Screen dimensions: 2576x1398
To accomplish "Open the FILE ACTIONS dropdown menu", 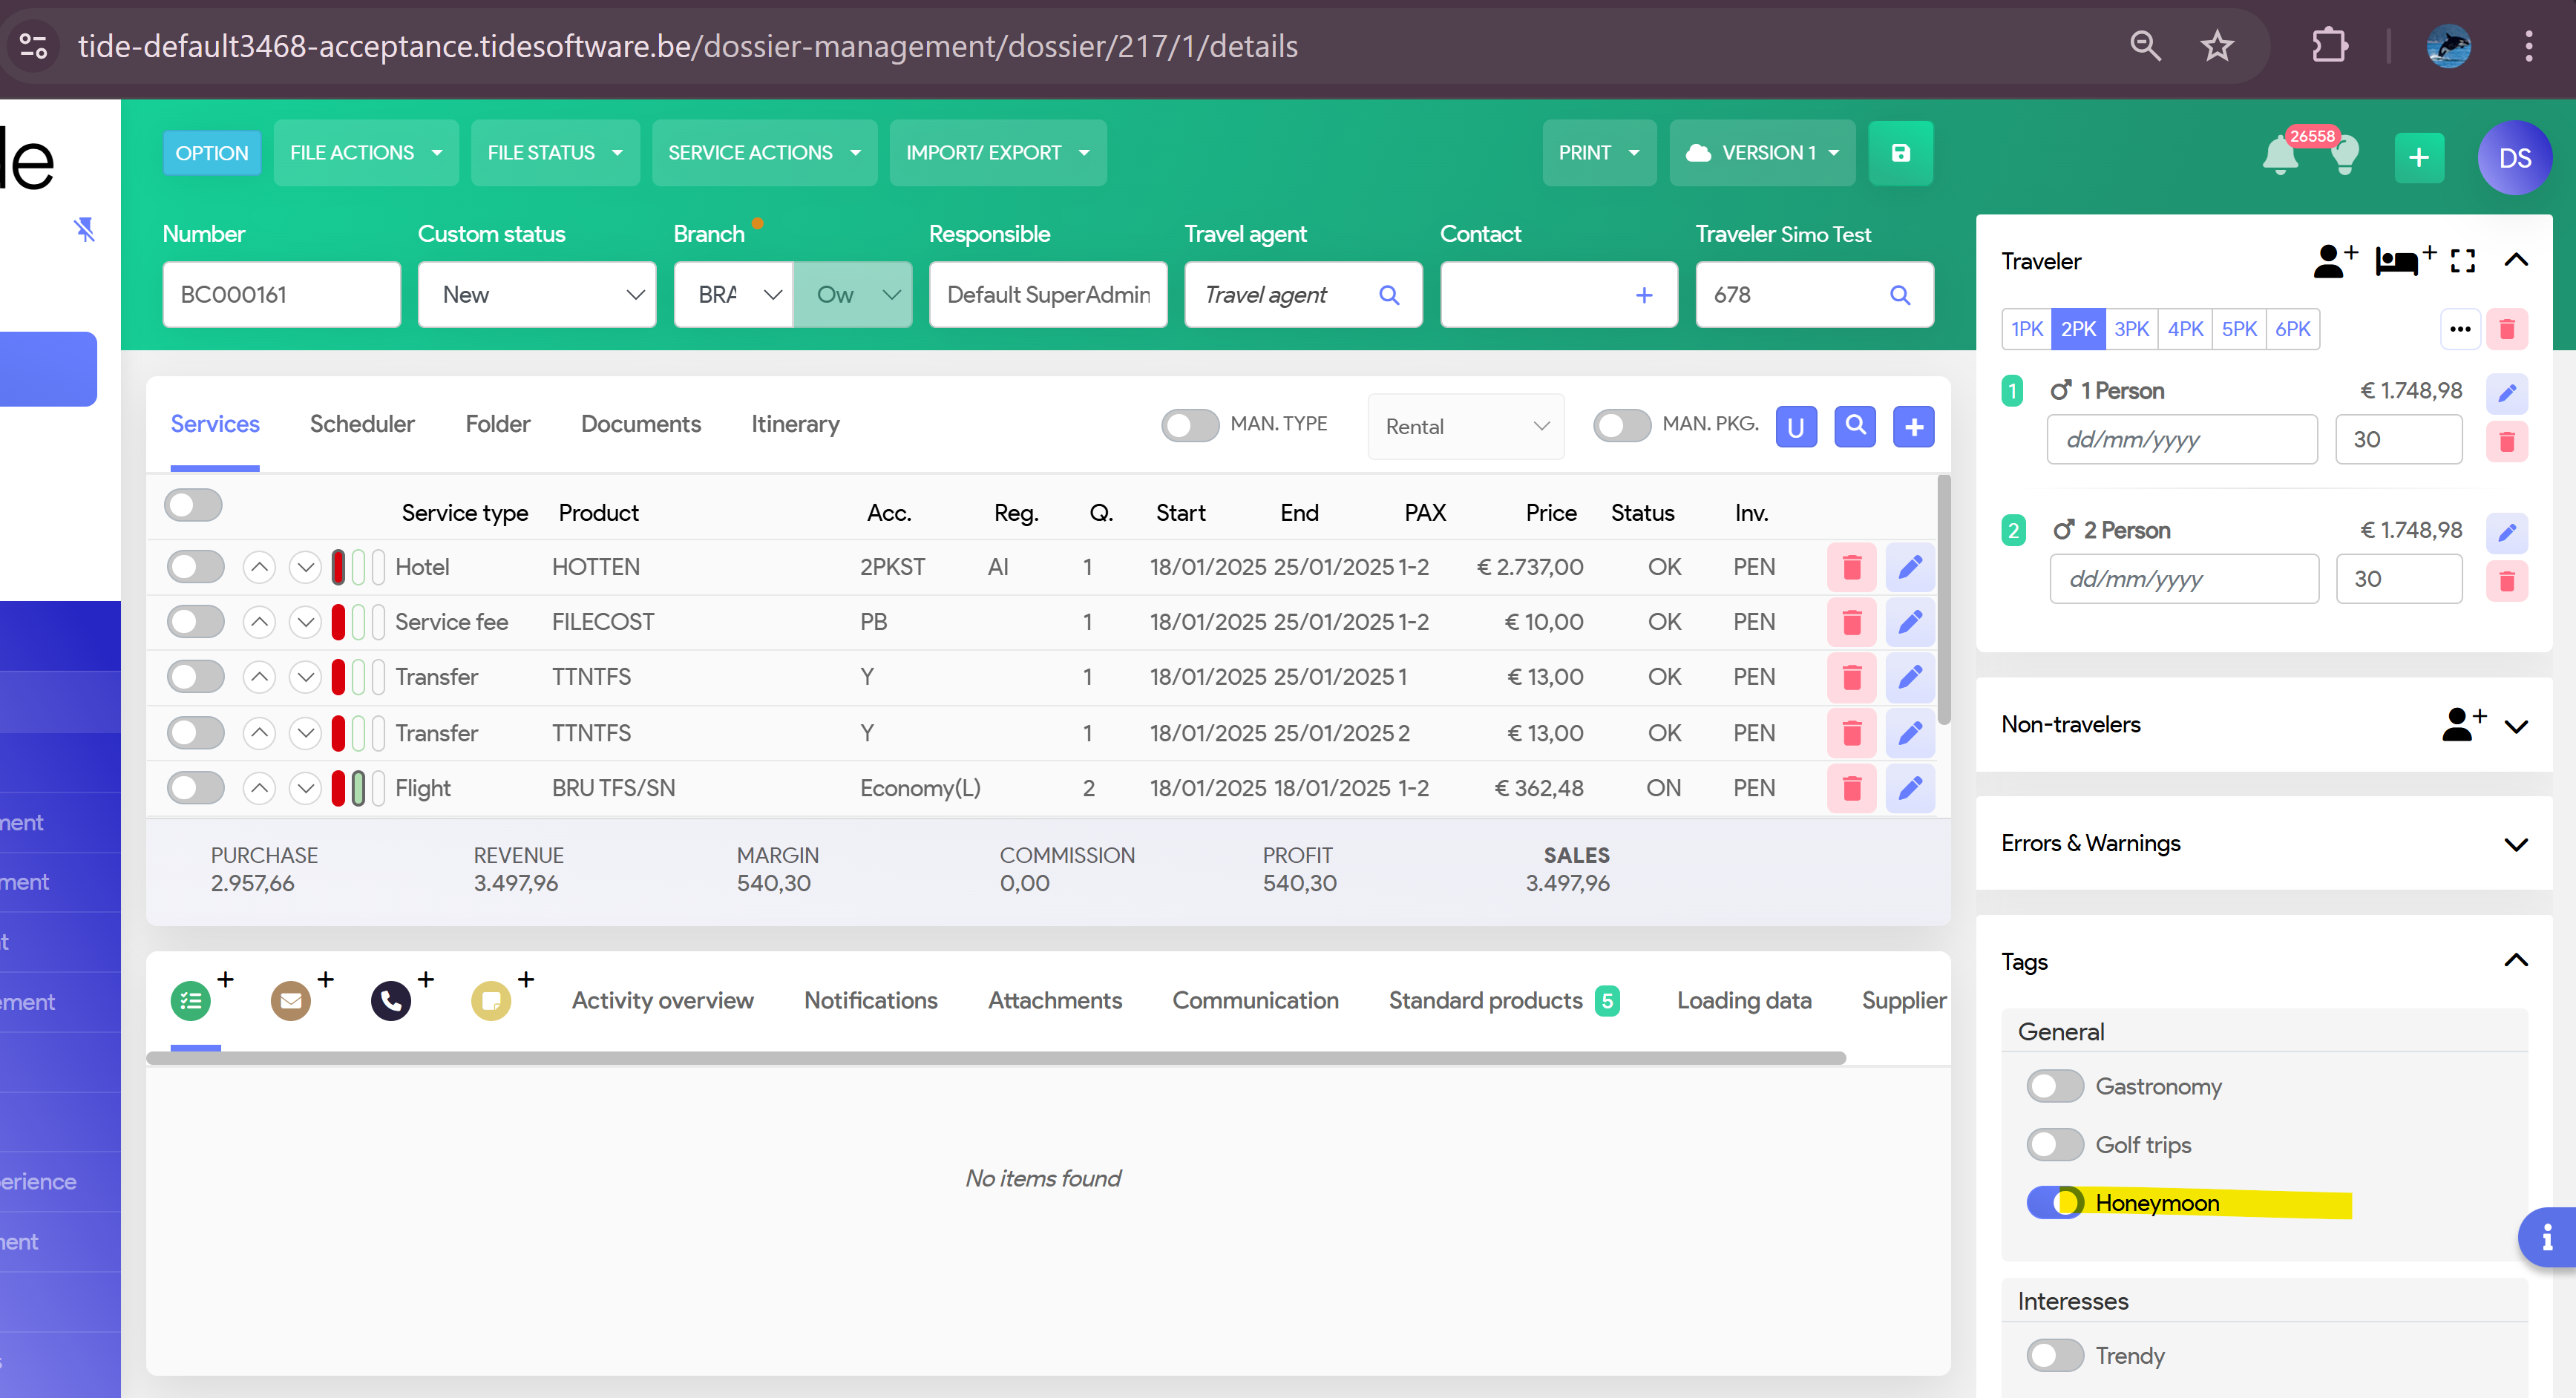I will (365, 153).
